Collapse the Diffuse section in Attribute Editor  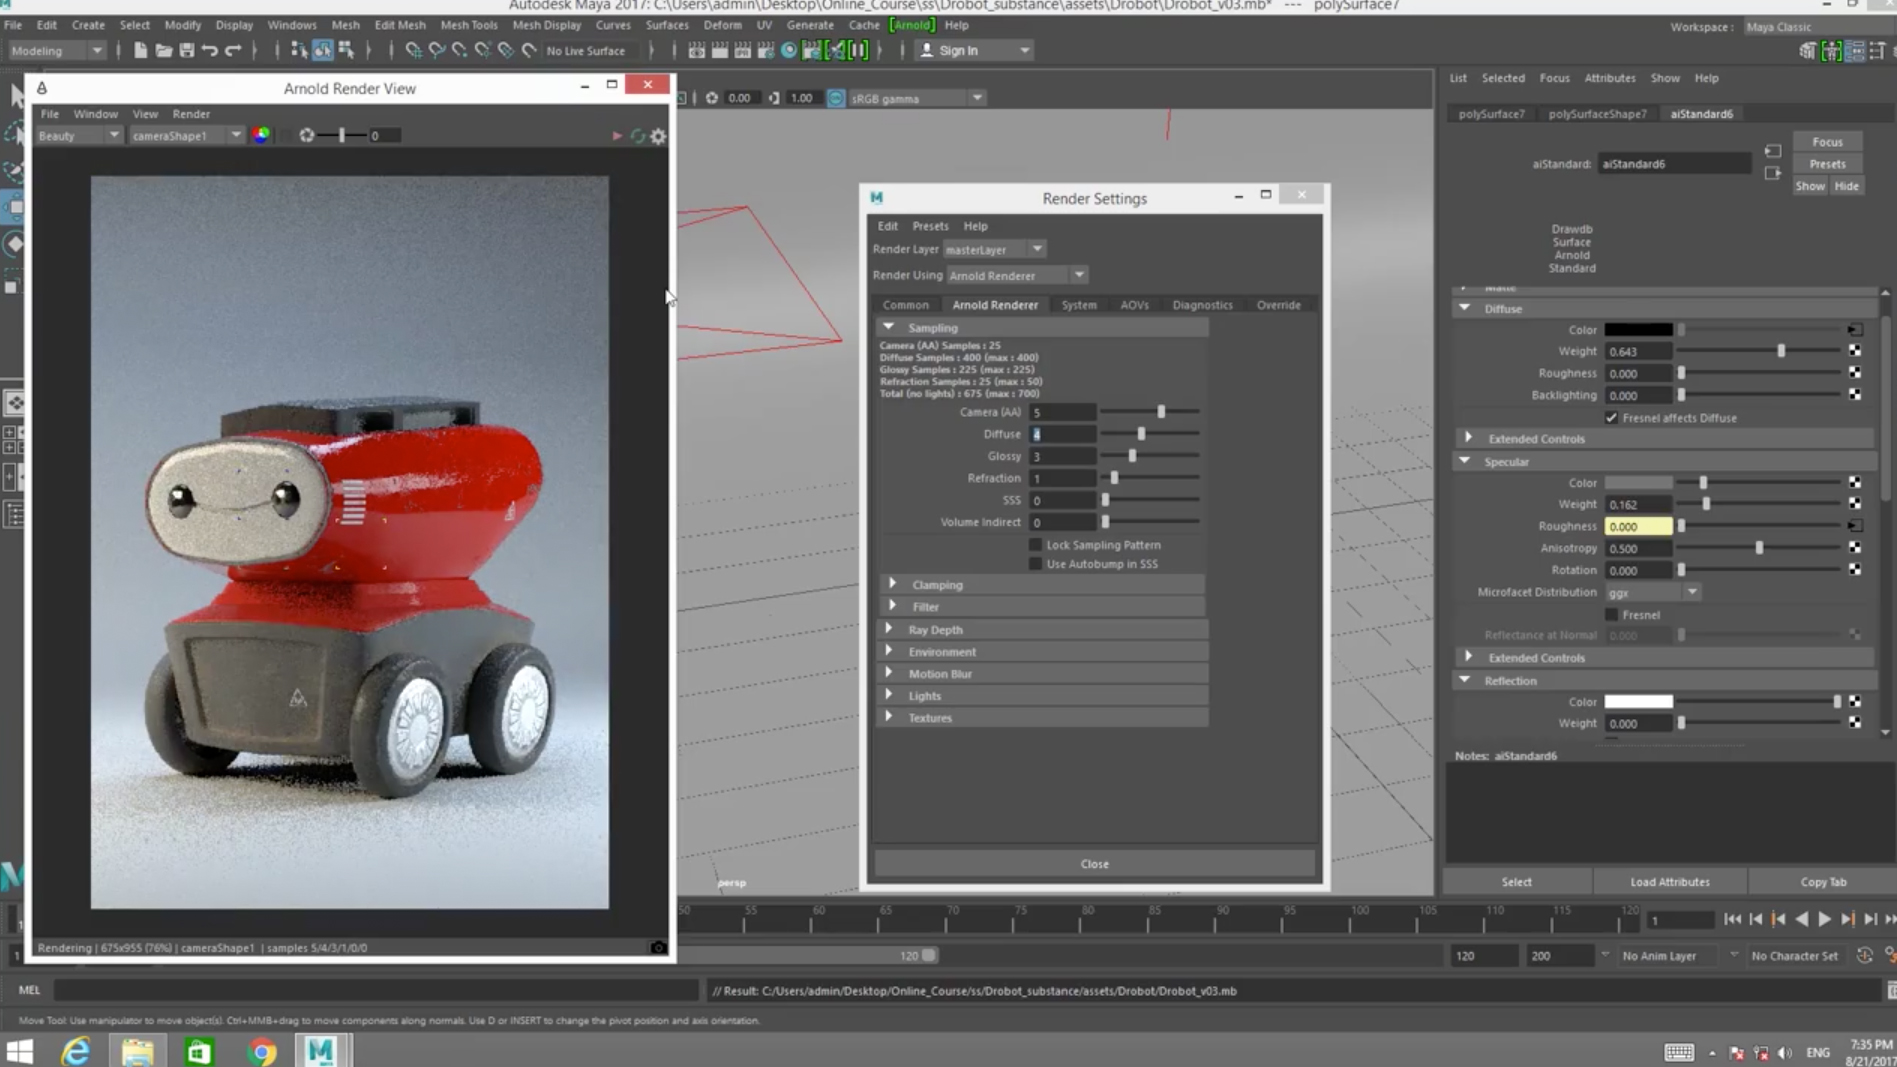(x=1663, y=309)
